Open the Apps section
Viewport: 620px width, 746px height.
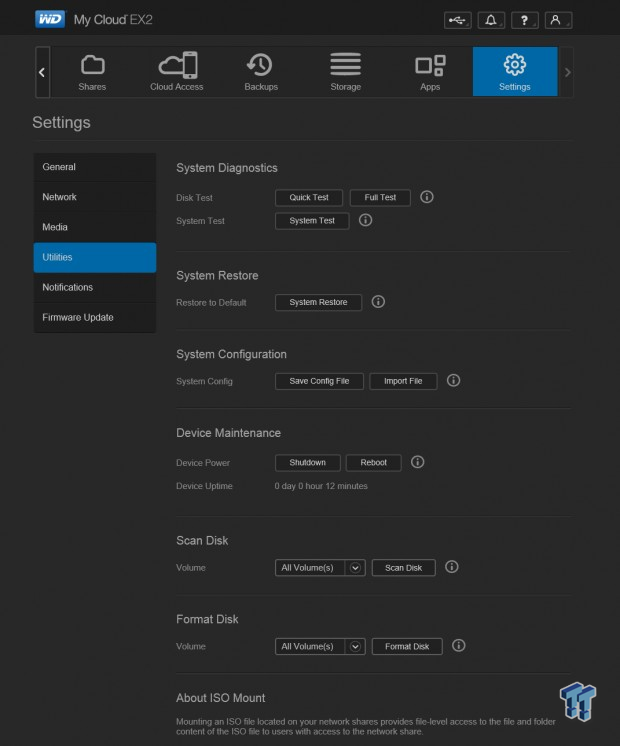click(x=430, y=72)
